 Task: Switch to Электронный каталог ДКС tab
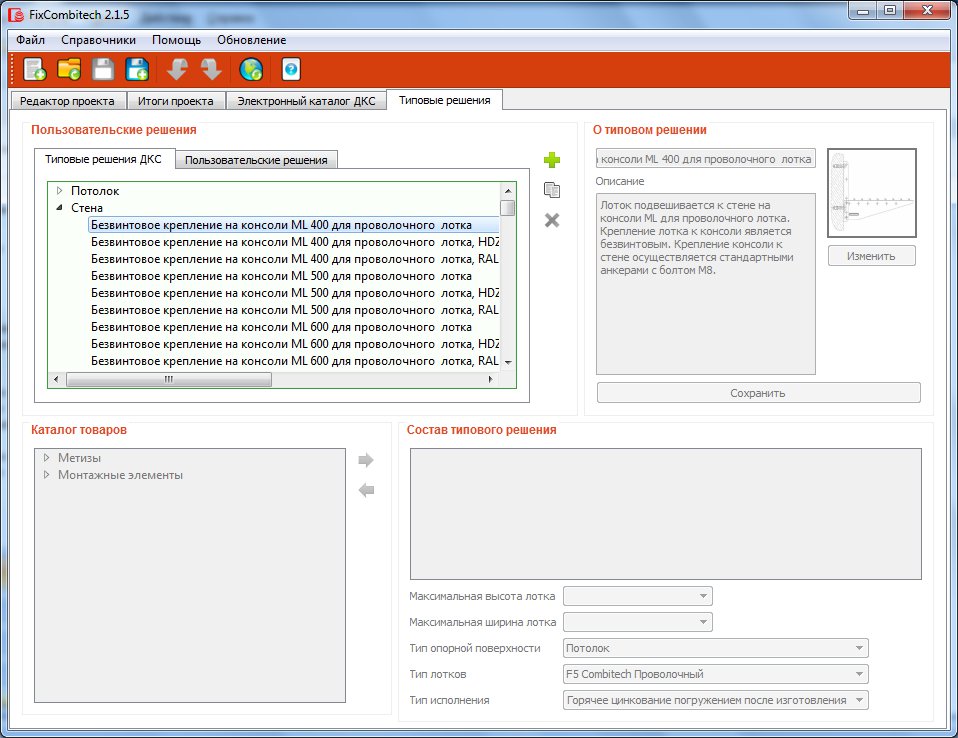tap(306, 101)
